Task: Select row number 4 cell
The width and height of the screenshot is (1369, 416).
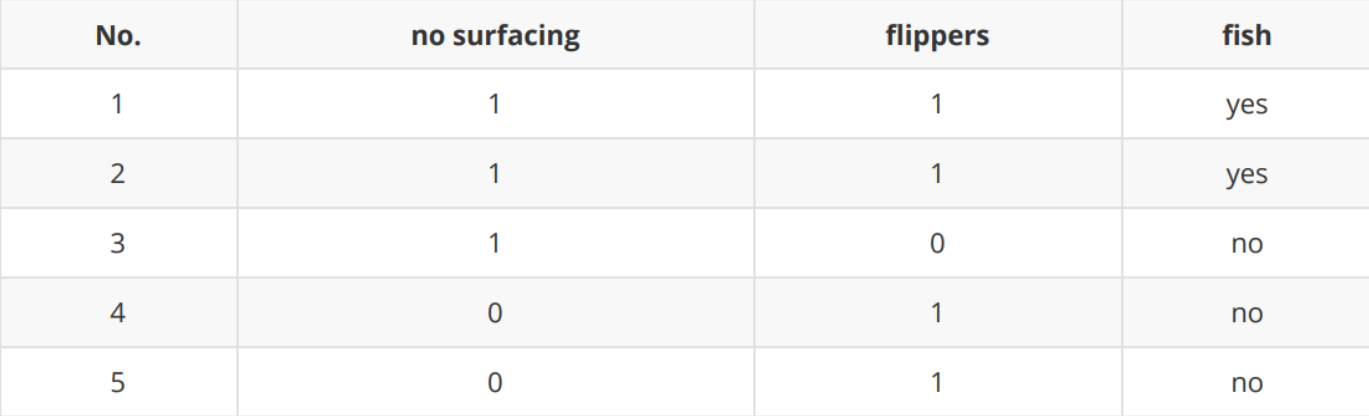Action: pos(118,313)
